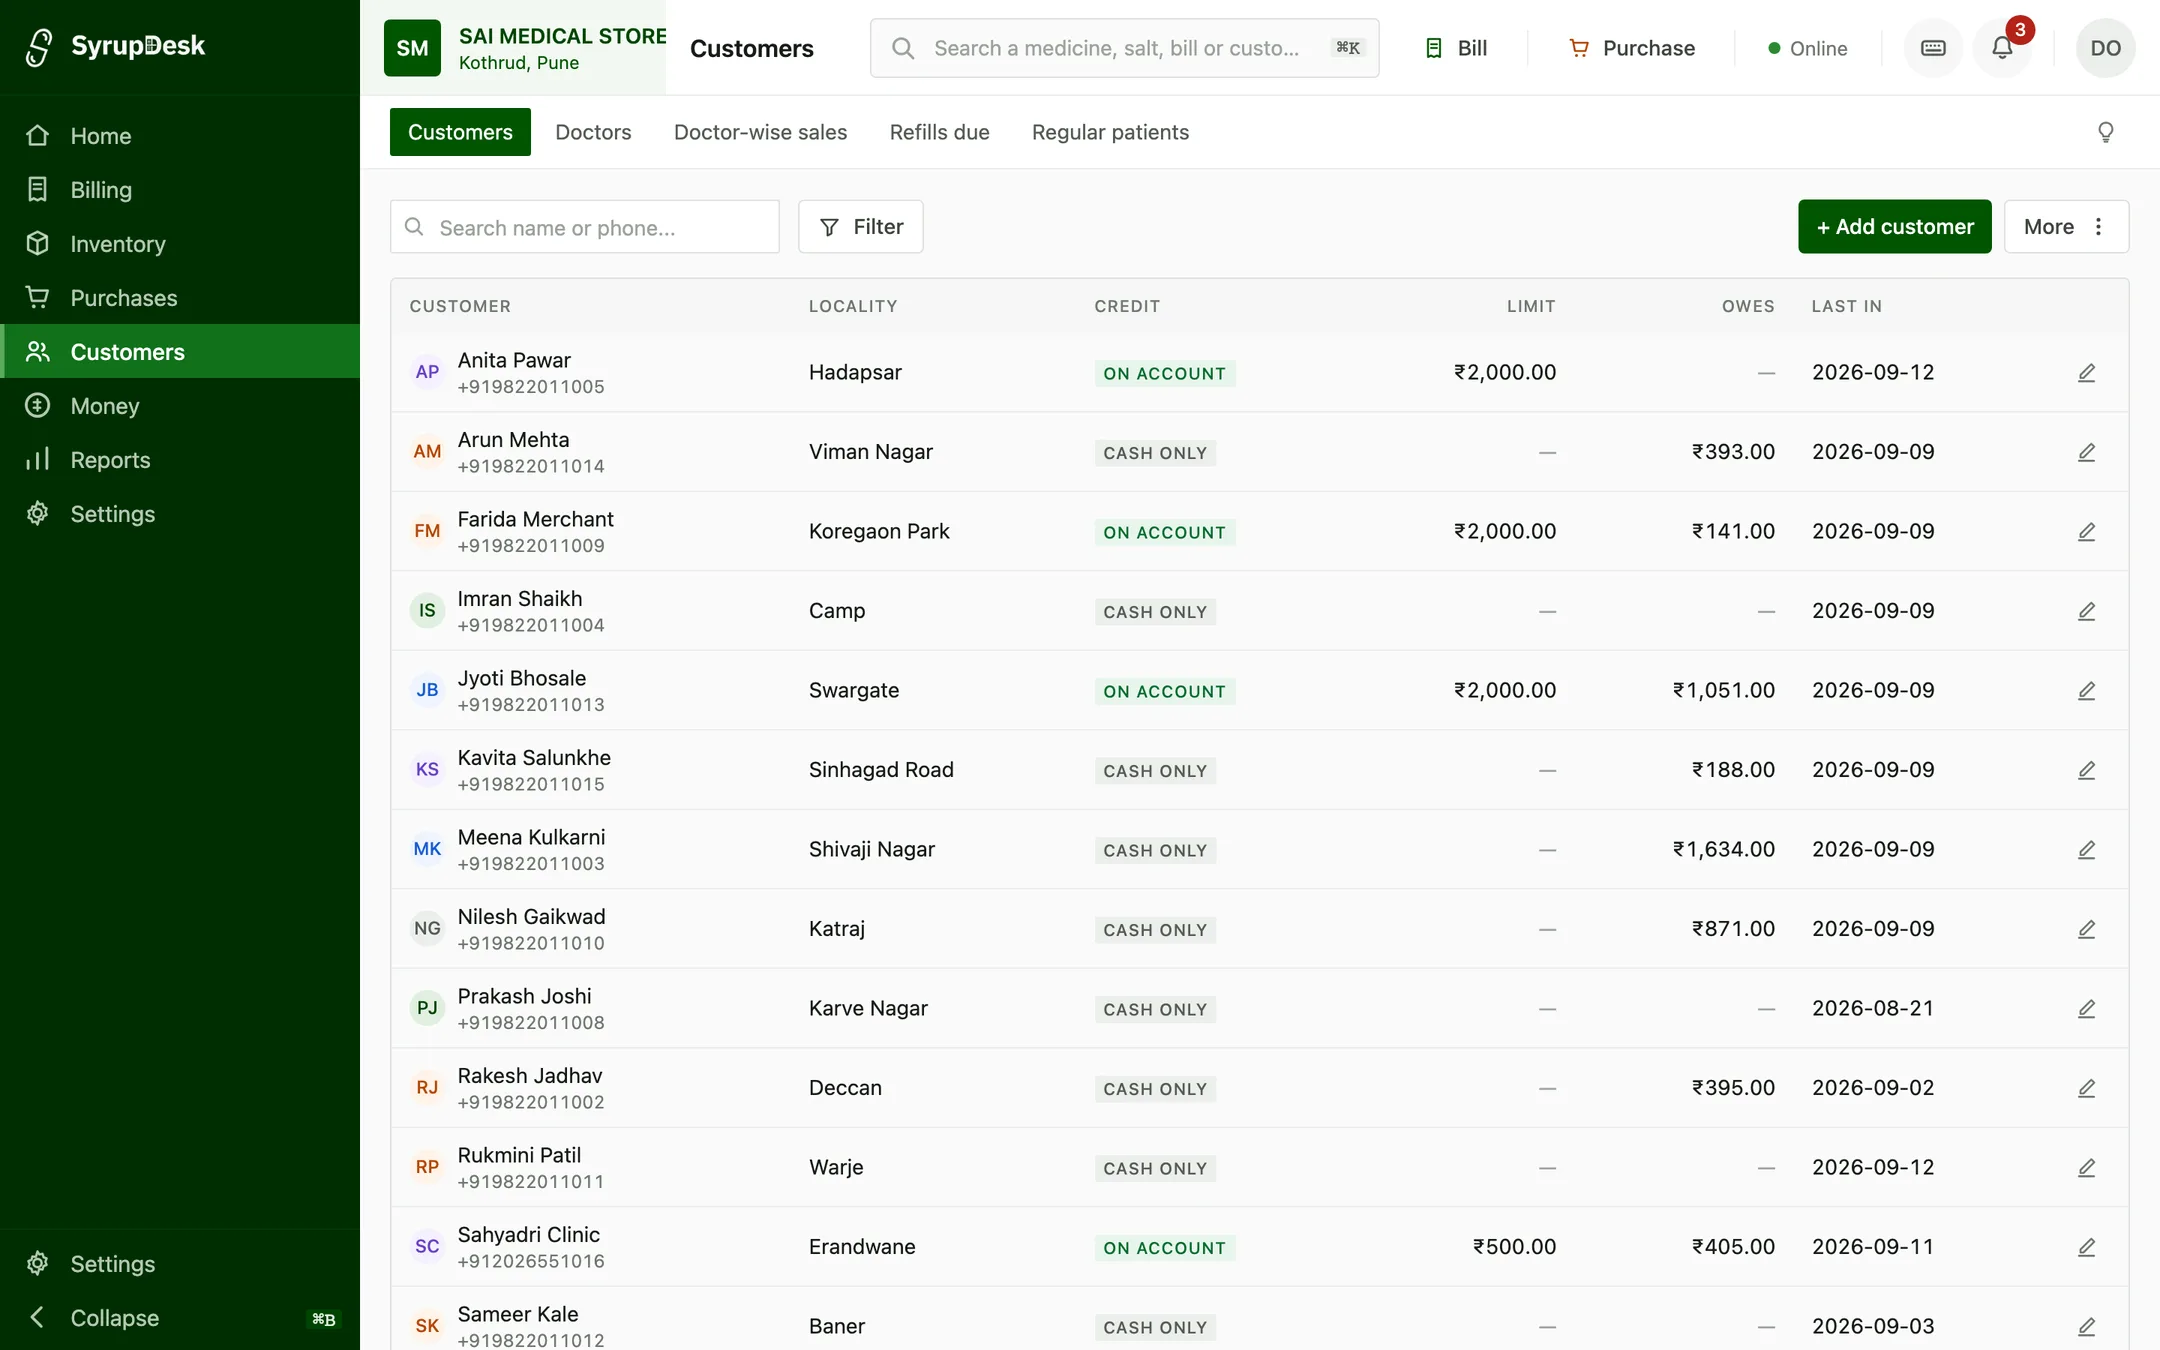2160x1350 pixels.
Task: Click the Koregaon Park locality cell
Action: (x=879, y=531)
